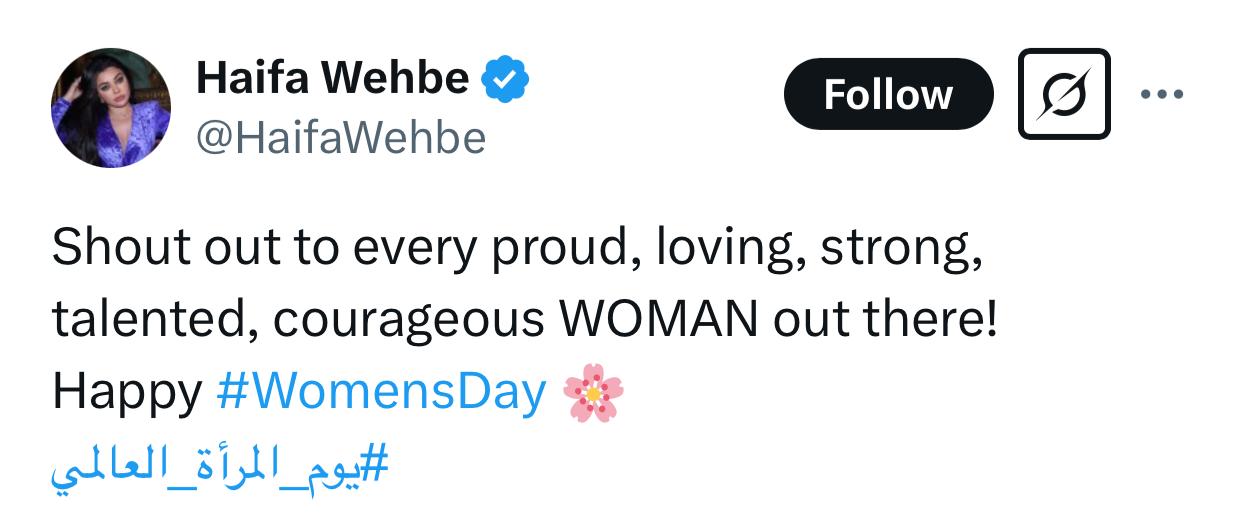Click the @HaifaWehbe handle
The height and width of the screenshot is (525, 1242).
pyautogui.click(x=341, y=137)
